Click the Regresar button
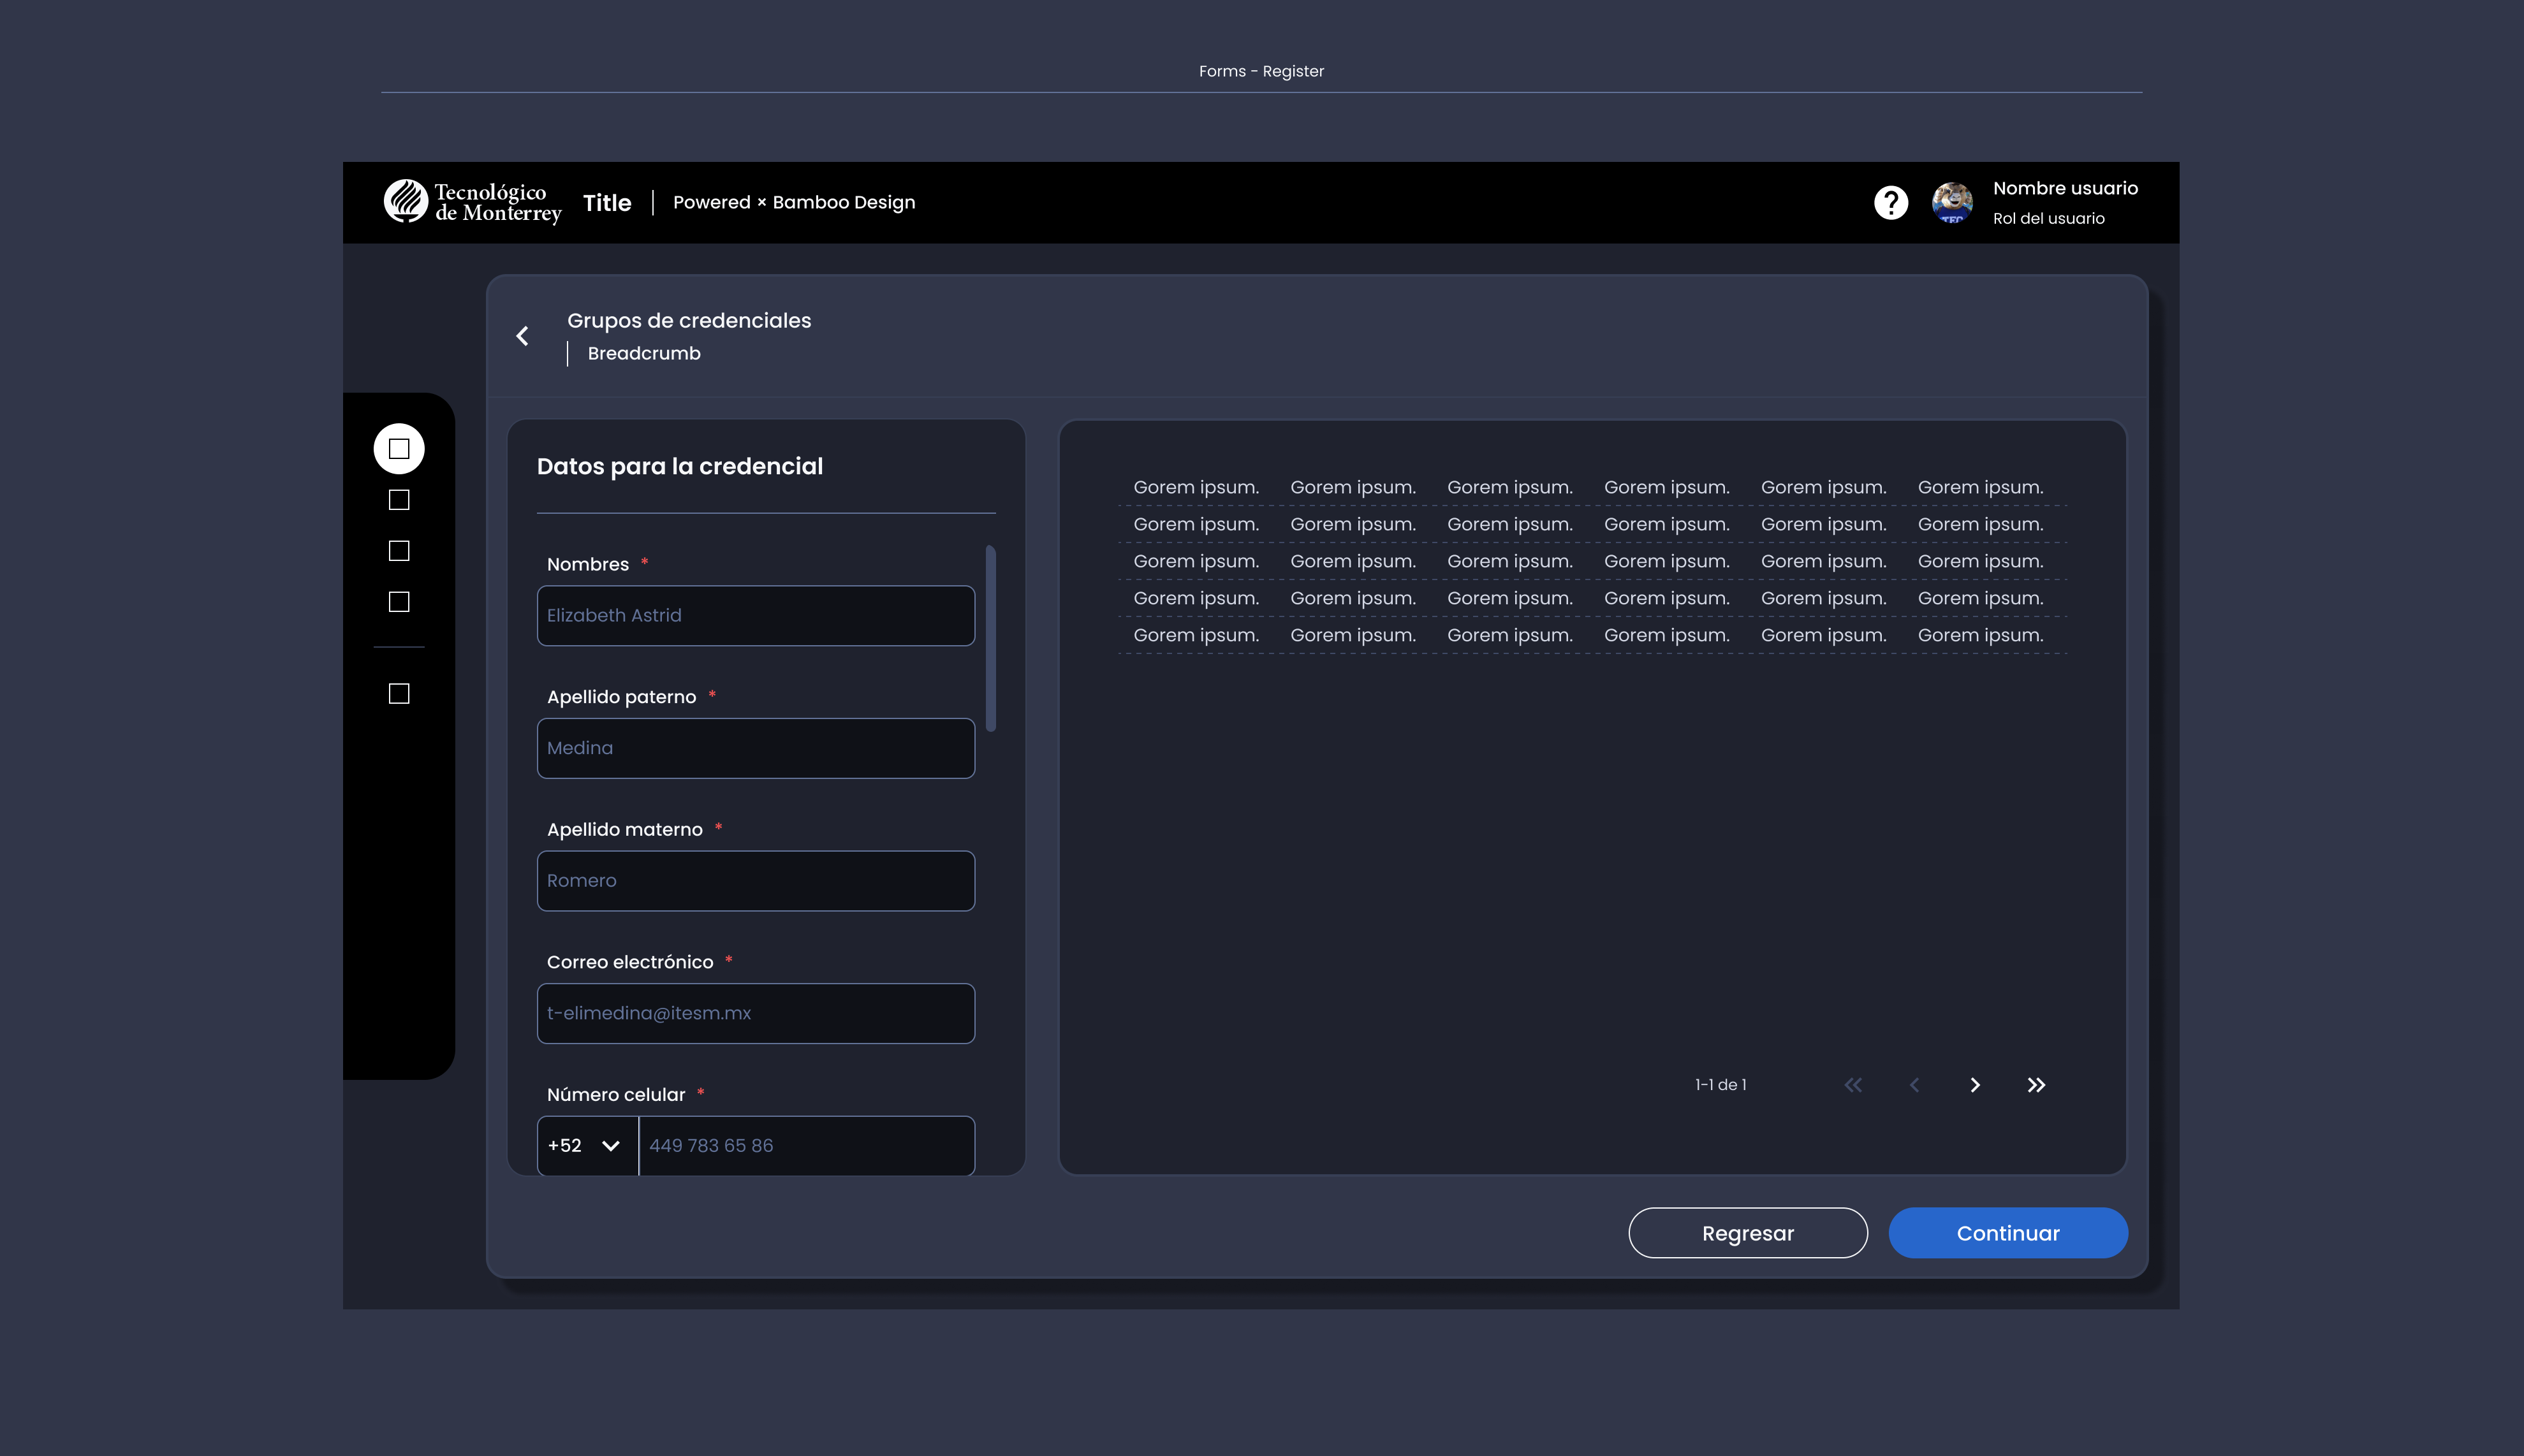This screenshot has width=2524, height=1456. pyautogui.click(x=1747, y=1233)
